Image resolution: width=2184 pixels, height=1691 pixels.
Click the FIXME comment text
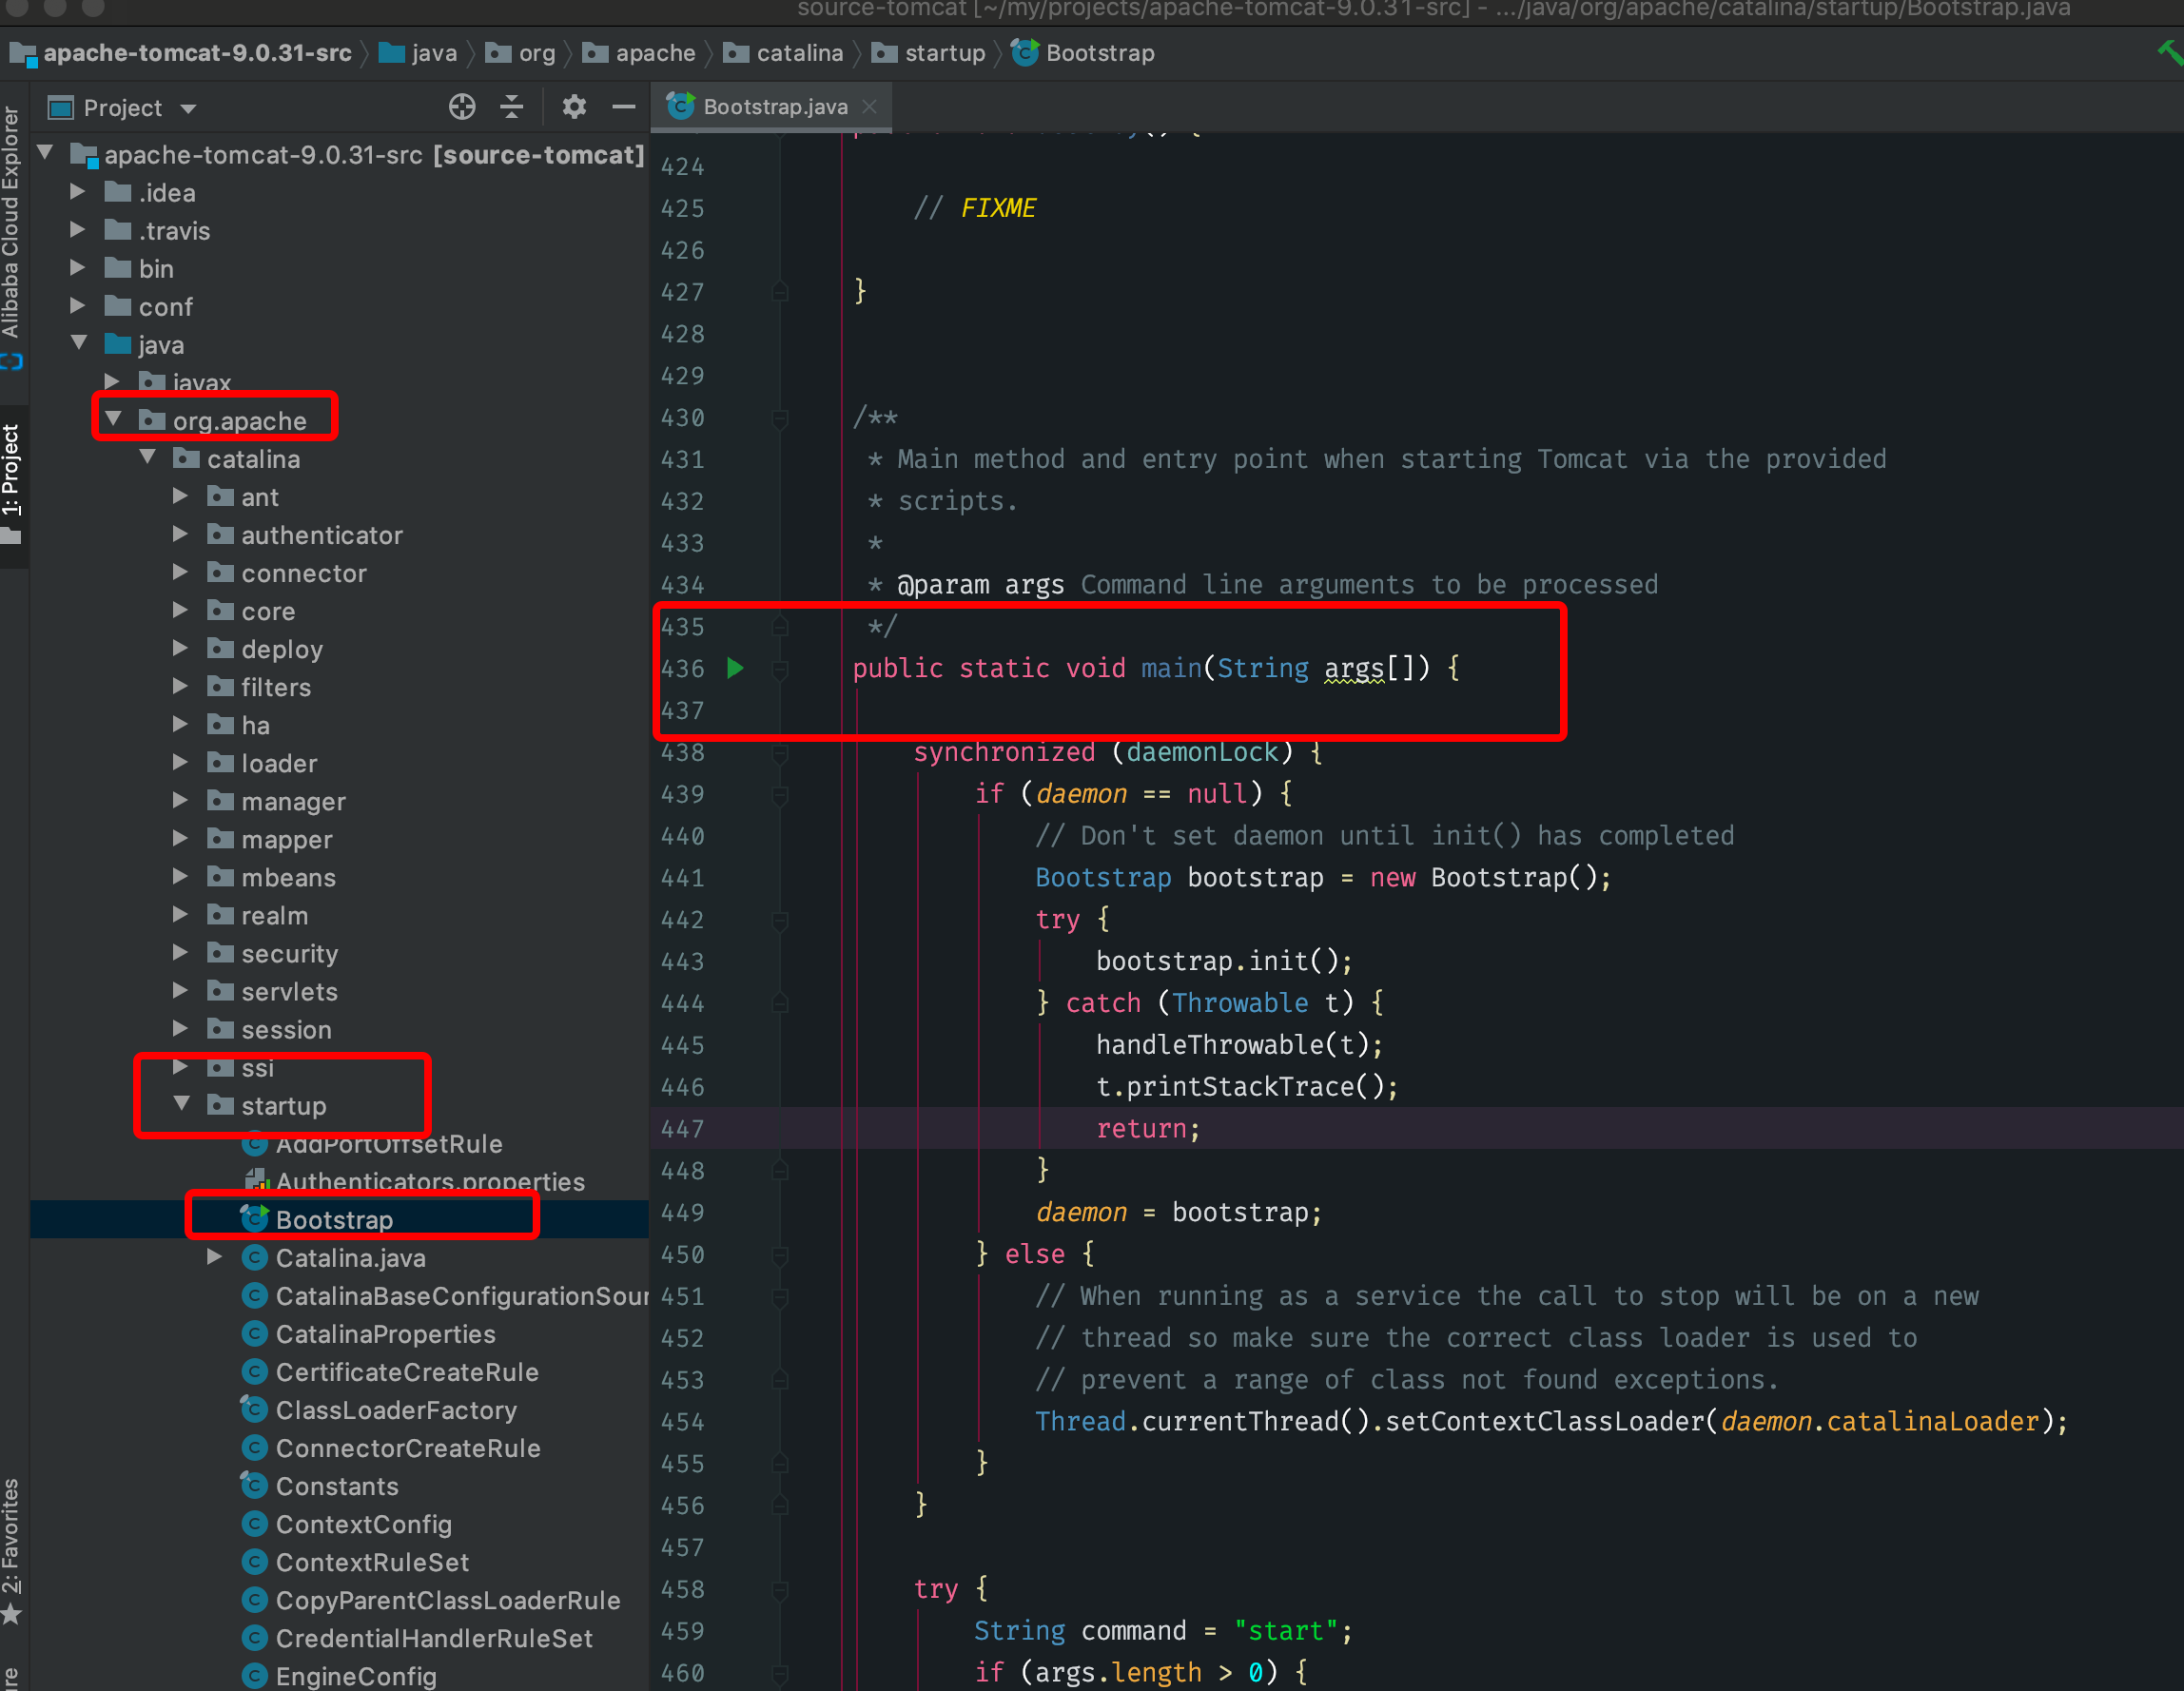[998, 208]
